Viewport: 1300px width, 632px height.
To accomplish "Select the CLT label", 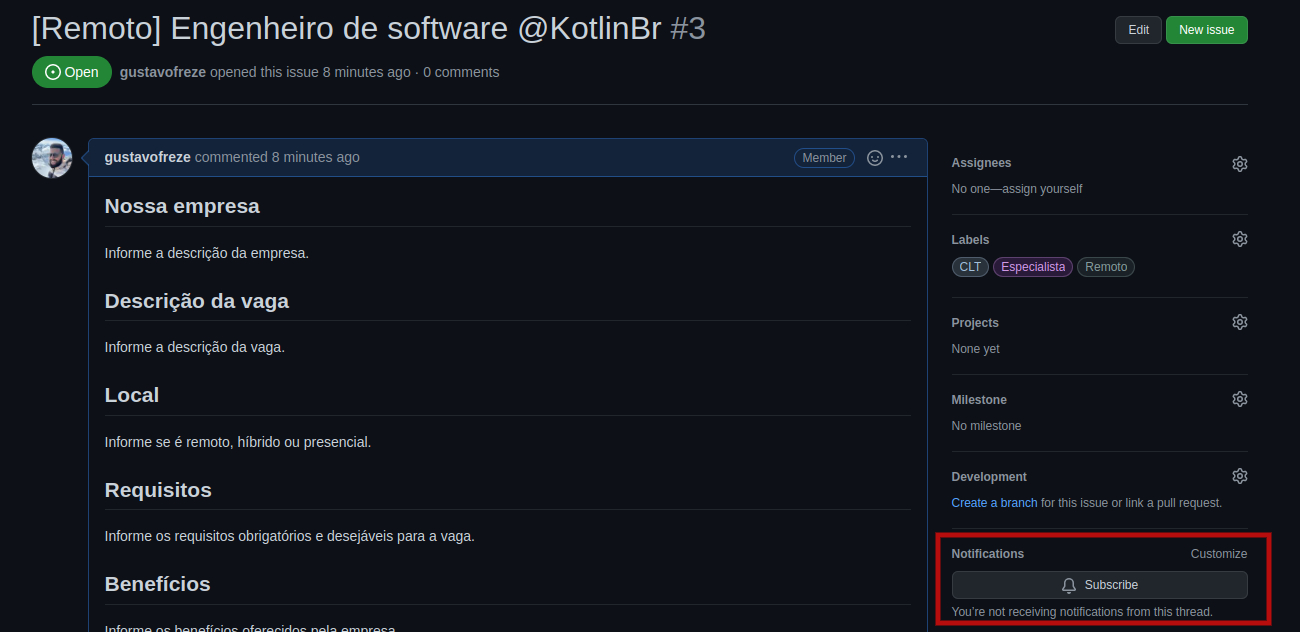I will tap(970, 267).
